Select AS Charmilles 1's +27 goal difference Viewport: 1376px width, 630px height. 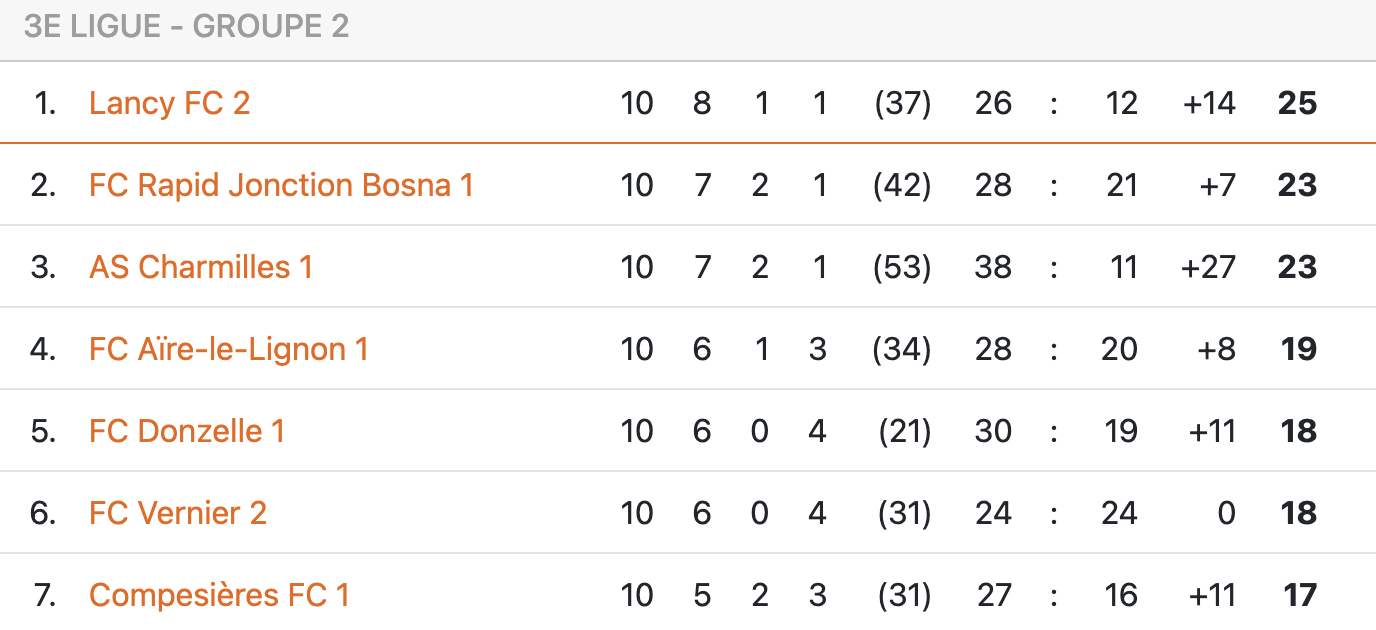[x=1208, y=267]
